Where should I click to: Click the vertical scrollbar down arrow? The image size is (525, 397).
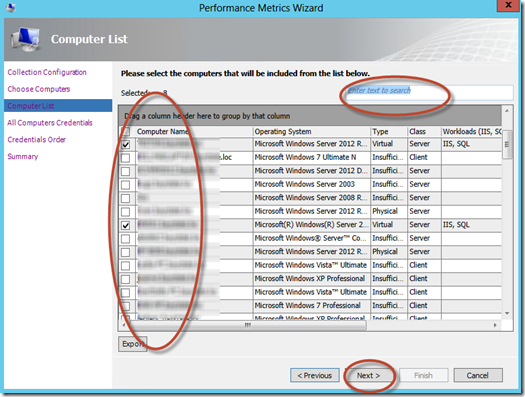[507, 314]
